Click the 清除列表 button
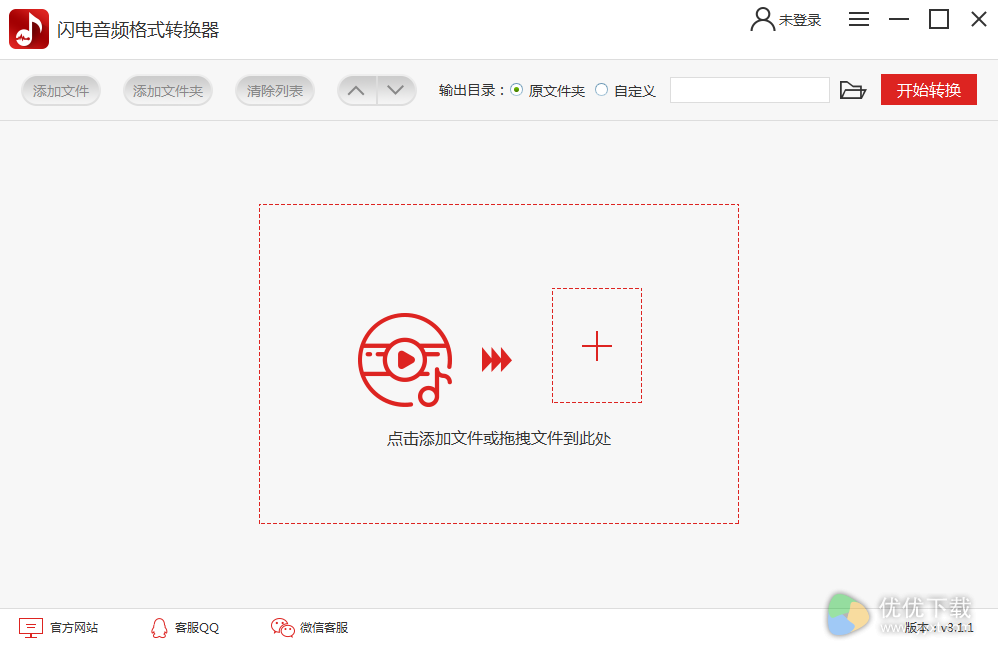The height and width of the screenshot is (649, 998). point(274,91)
